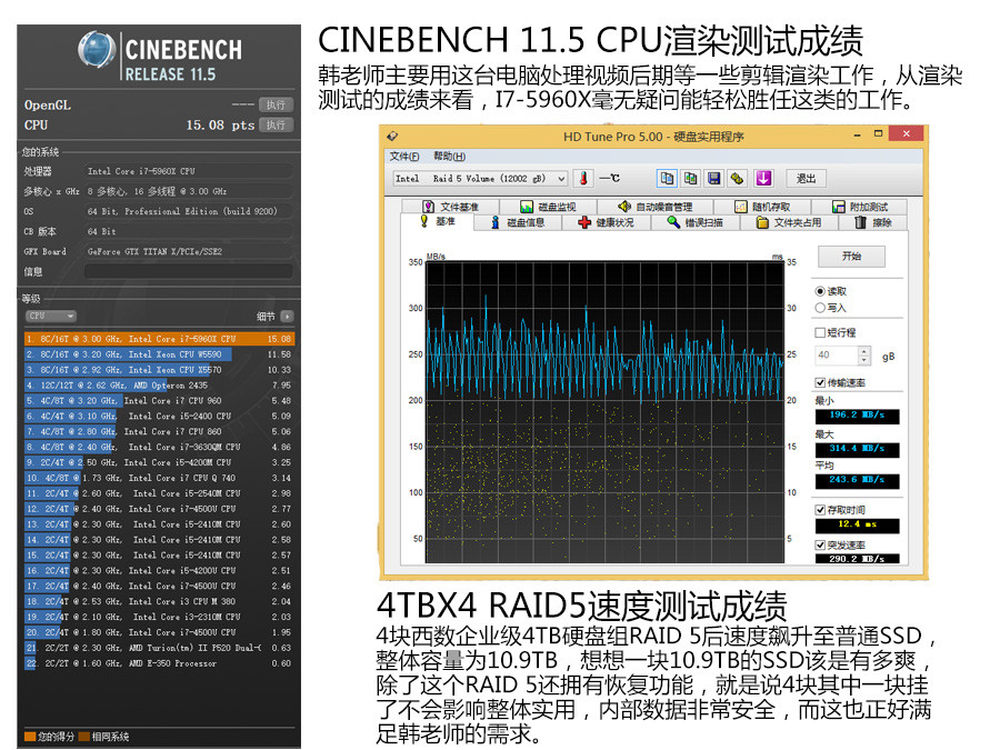Select the Intel Xeon CPU W5590 ranking row
This screenshot has width=1000, height=750.
(x=159, y=354)
